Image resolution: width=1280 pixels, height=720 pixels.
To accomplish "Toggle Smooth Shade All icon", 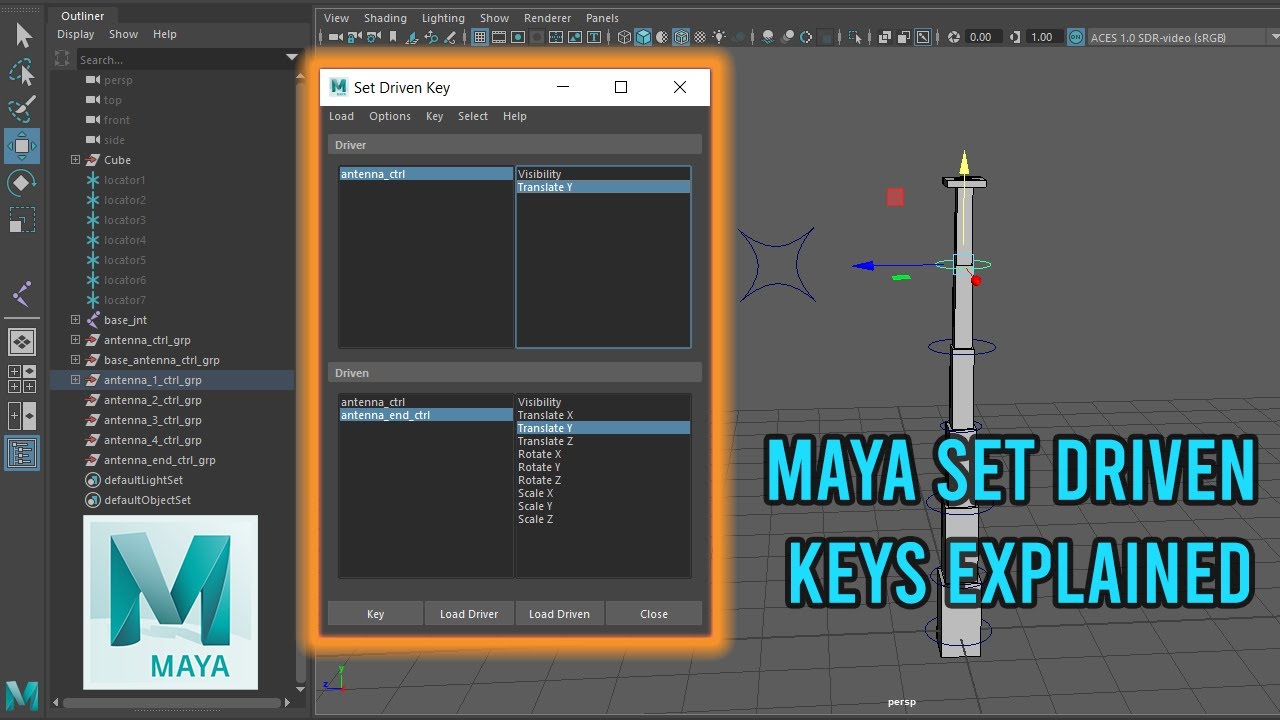I will point(642,37).
